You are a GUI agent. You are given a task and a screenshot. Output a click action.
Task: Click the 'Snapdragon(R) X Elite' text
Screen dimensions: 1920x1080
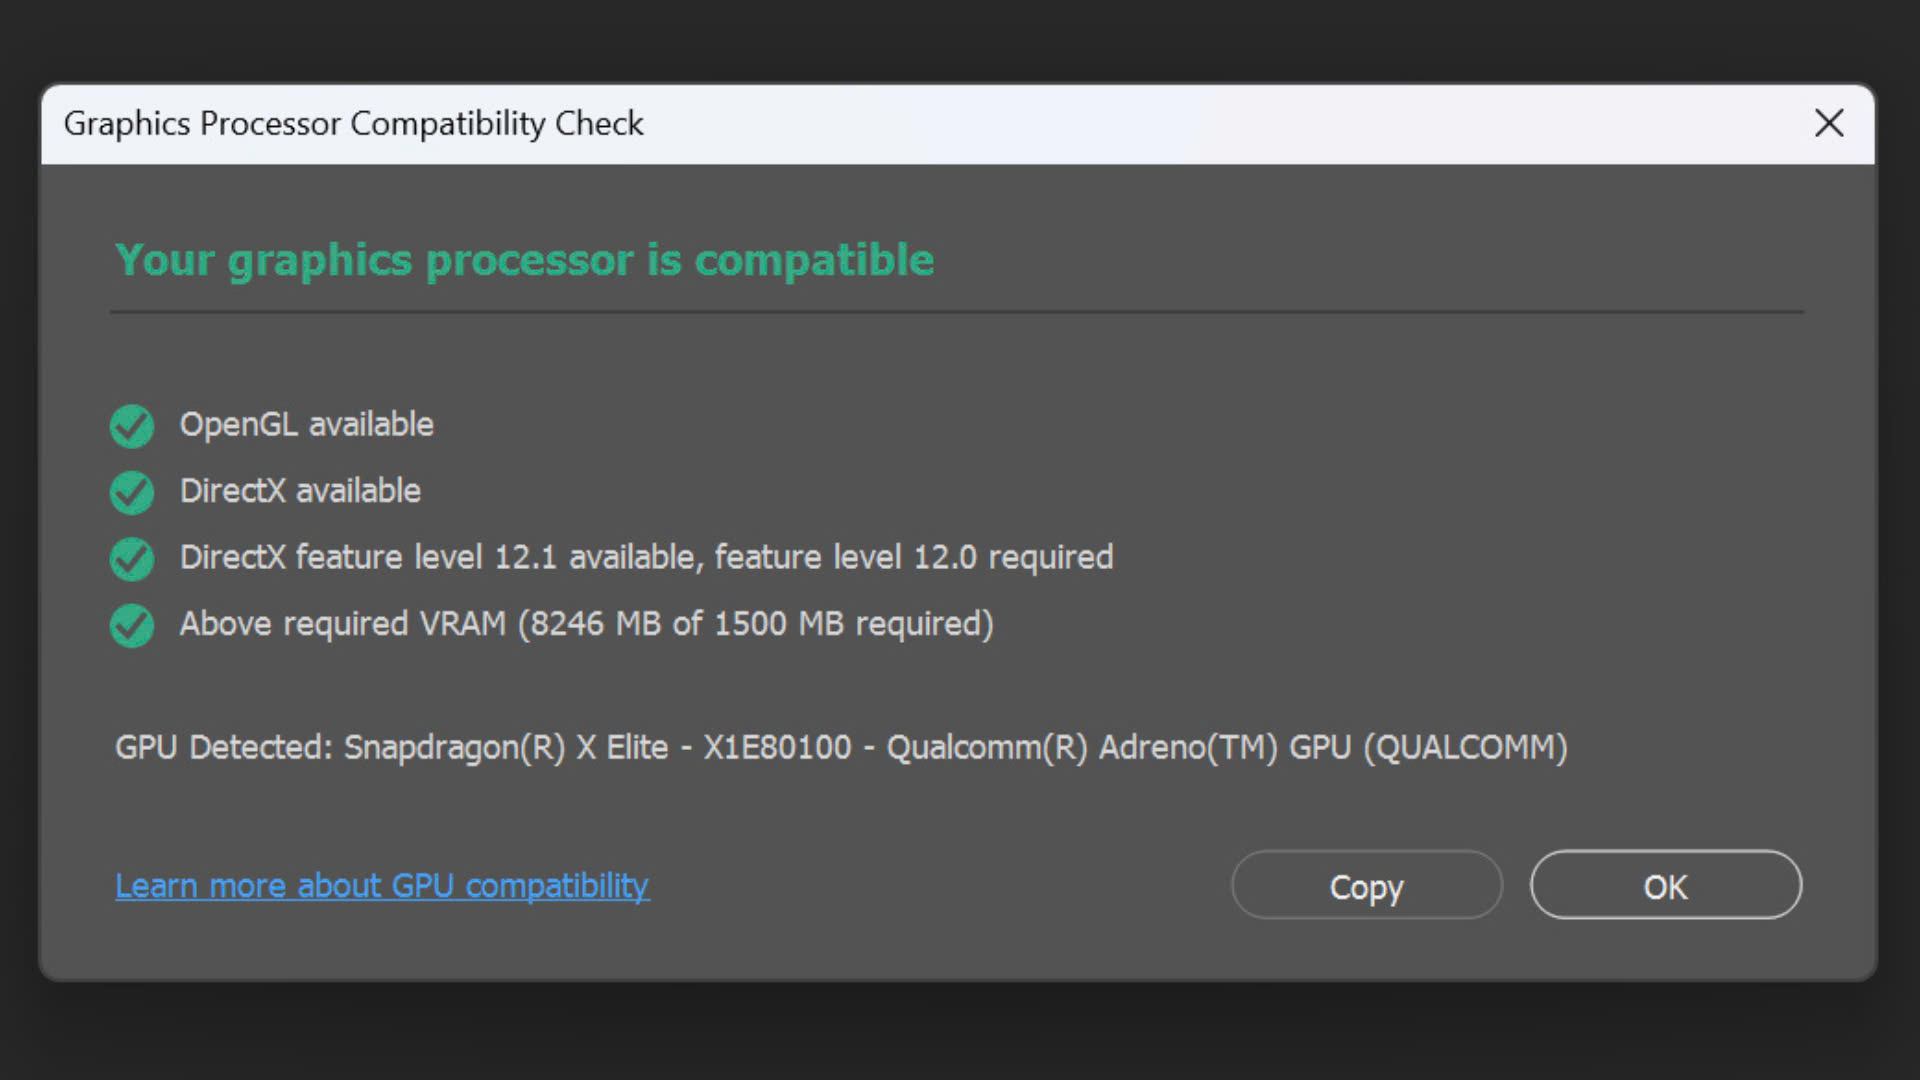(x=506, y=748)
